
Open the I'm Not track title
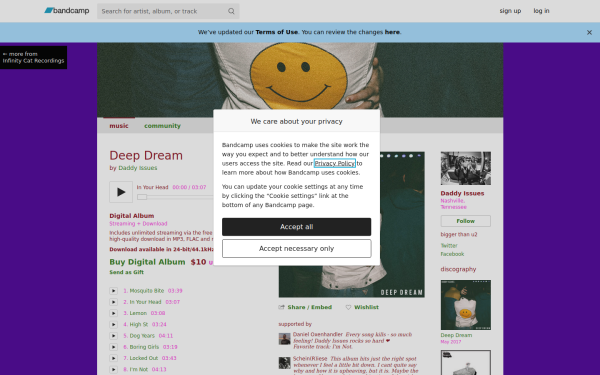coord(139,369)
